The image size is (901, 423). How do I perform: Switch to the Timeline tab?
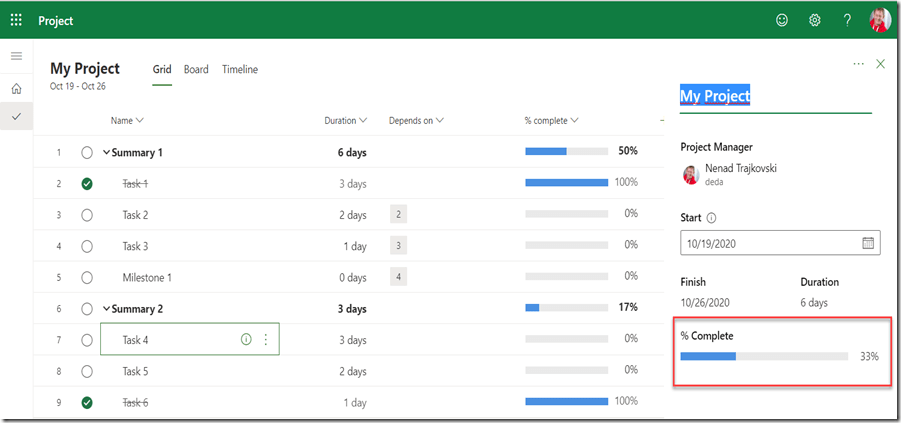pyautogui.click(x=240, y=70)
